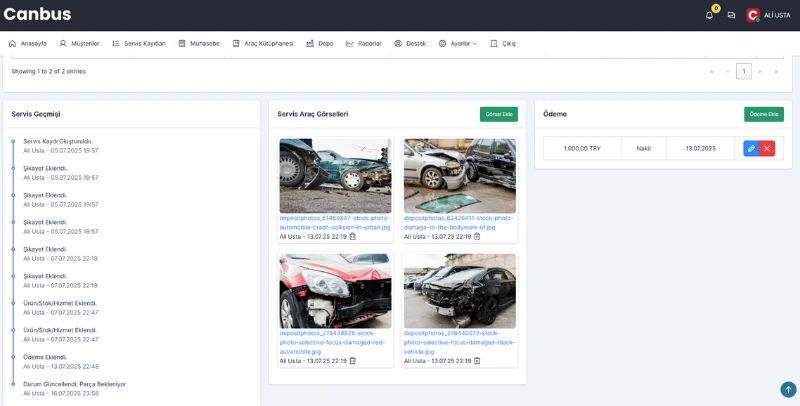Delete the 1.000,00 TRY payment
Screen dimensions: 800x406
pyautogui.click(x=767, y=148)
